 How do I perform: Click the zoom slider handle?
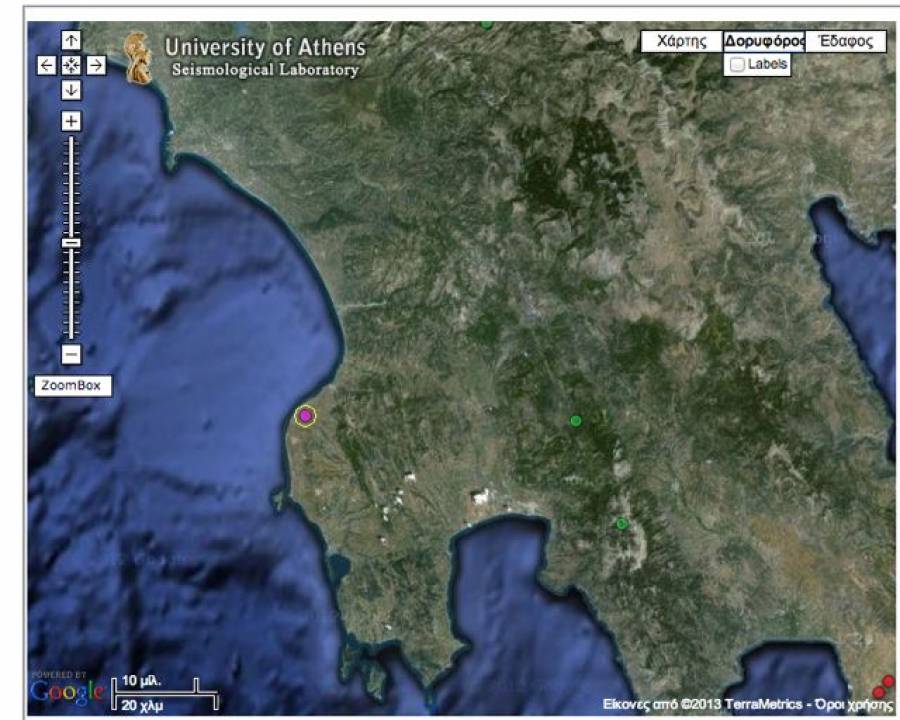click(x=71, y=242)
